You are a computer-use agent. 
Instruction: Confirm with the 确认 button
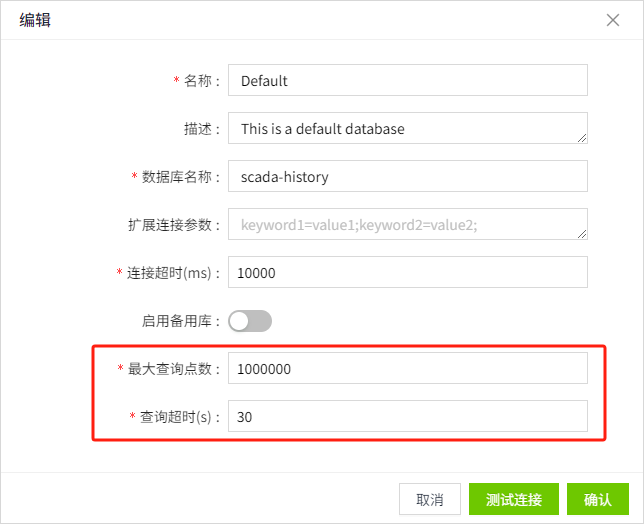[x=597, y=499]
